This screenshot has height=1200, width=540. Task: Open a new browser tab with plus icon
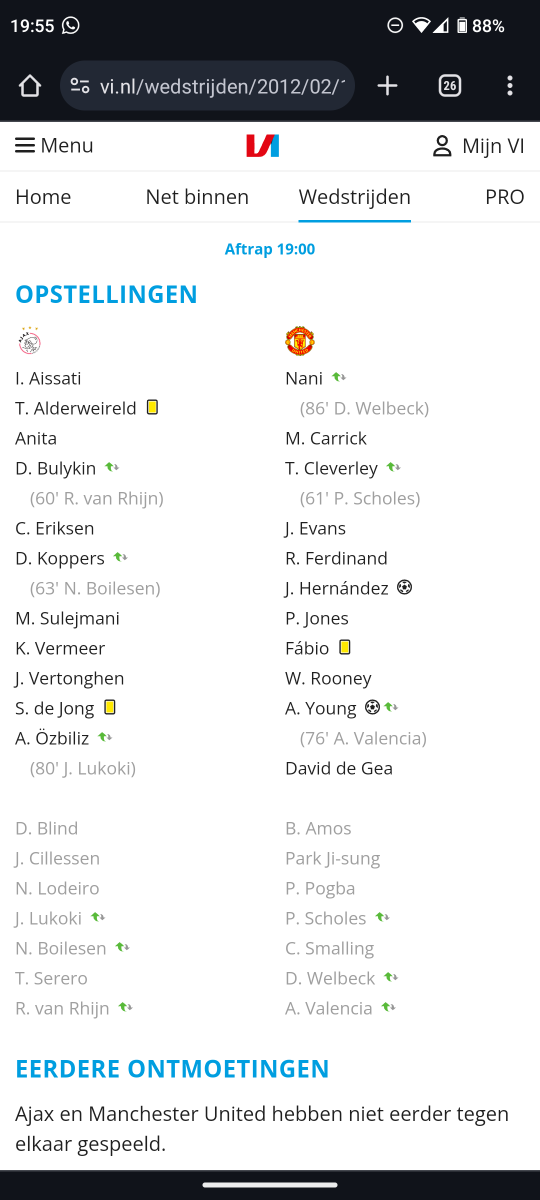pos(387,86)
